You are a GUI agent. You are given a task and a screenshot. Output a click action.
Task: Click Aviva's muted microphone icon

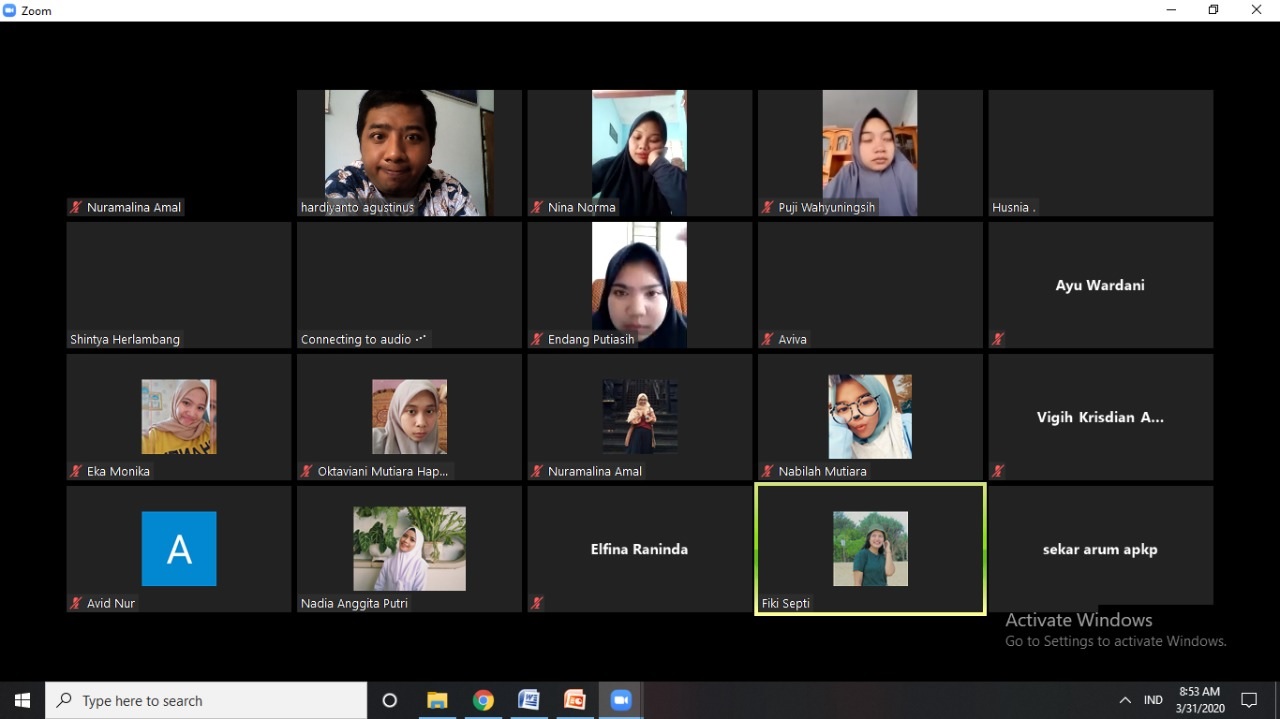tap(768, 339)
